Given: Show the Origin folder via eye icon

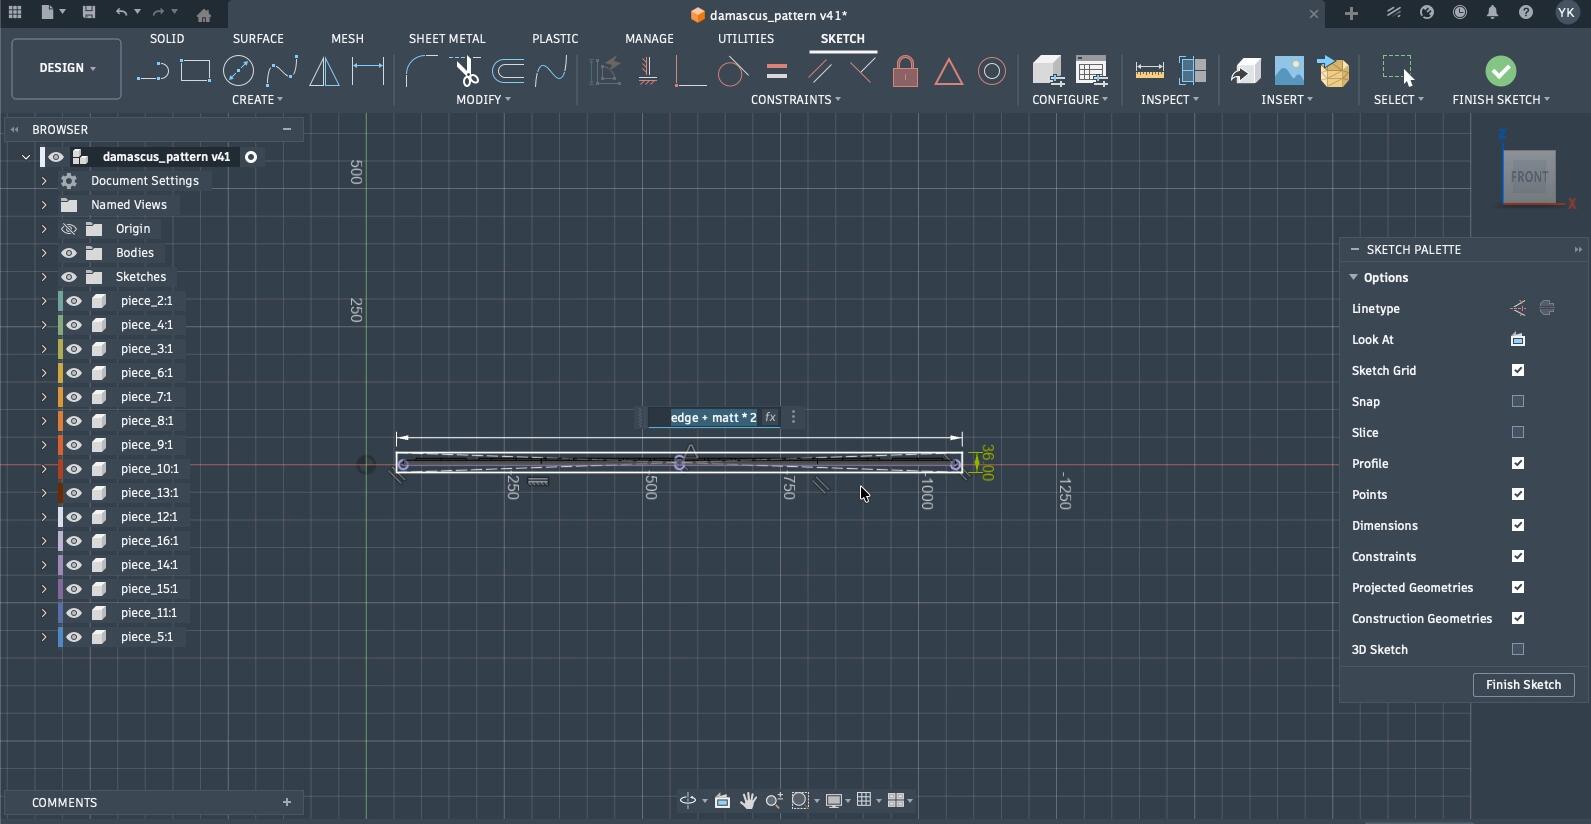Looking at the screenshot, I should [69, 229].
